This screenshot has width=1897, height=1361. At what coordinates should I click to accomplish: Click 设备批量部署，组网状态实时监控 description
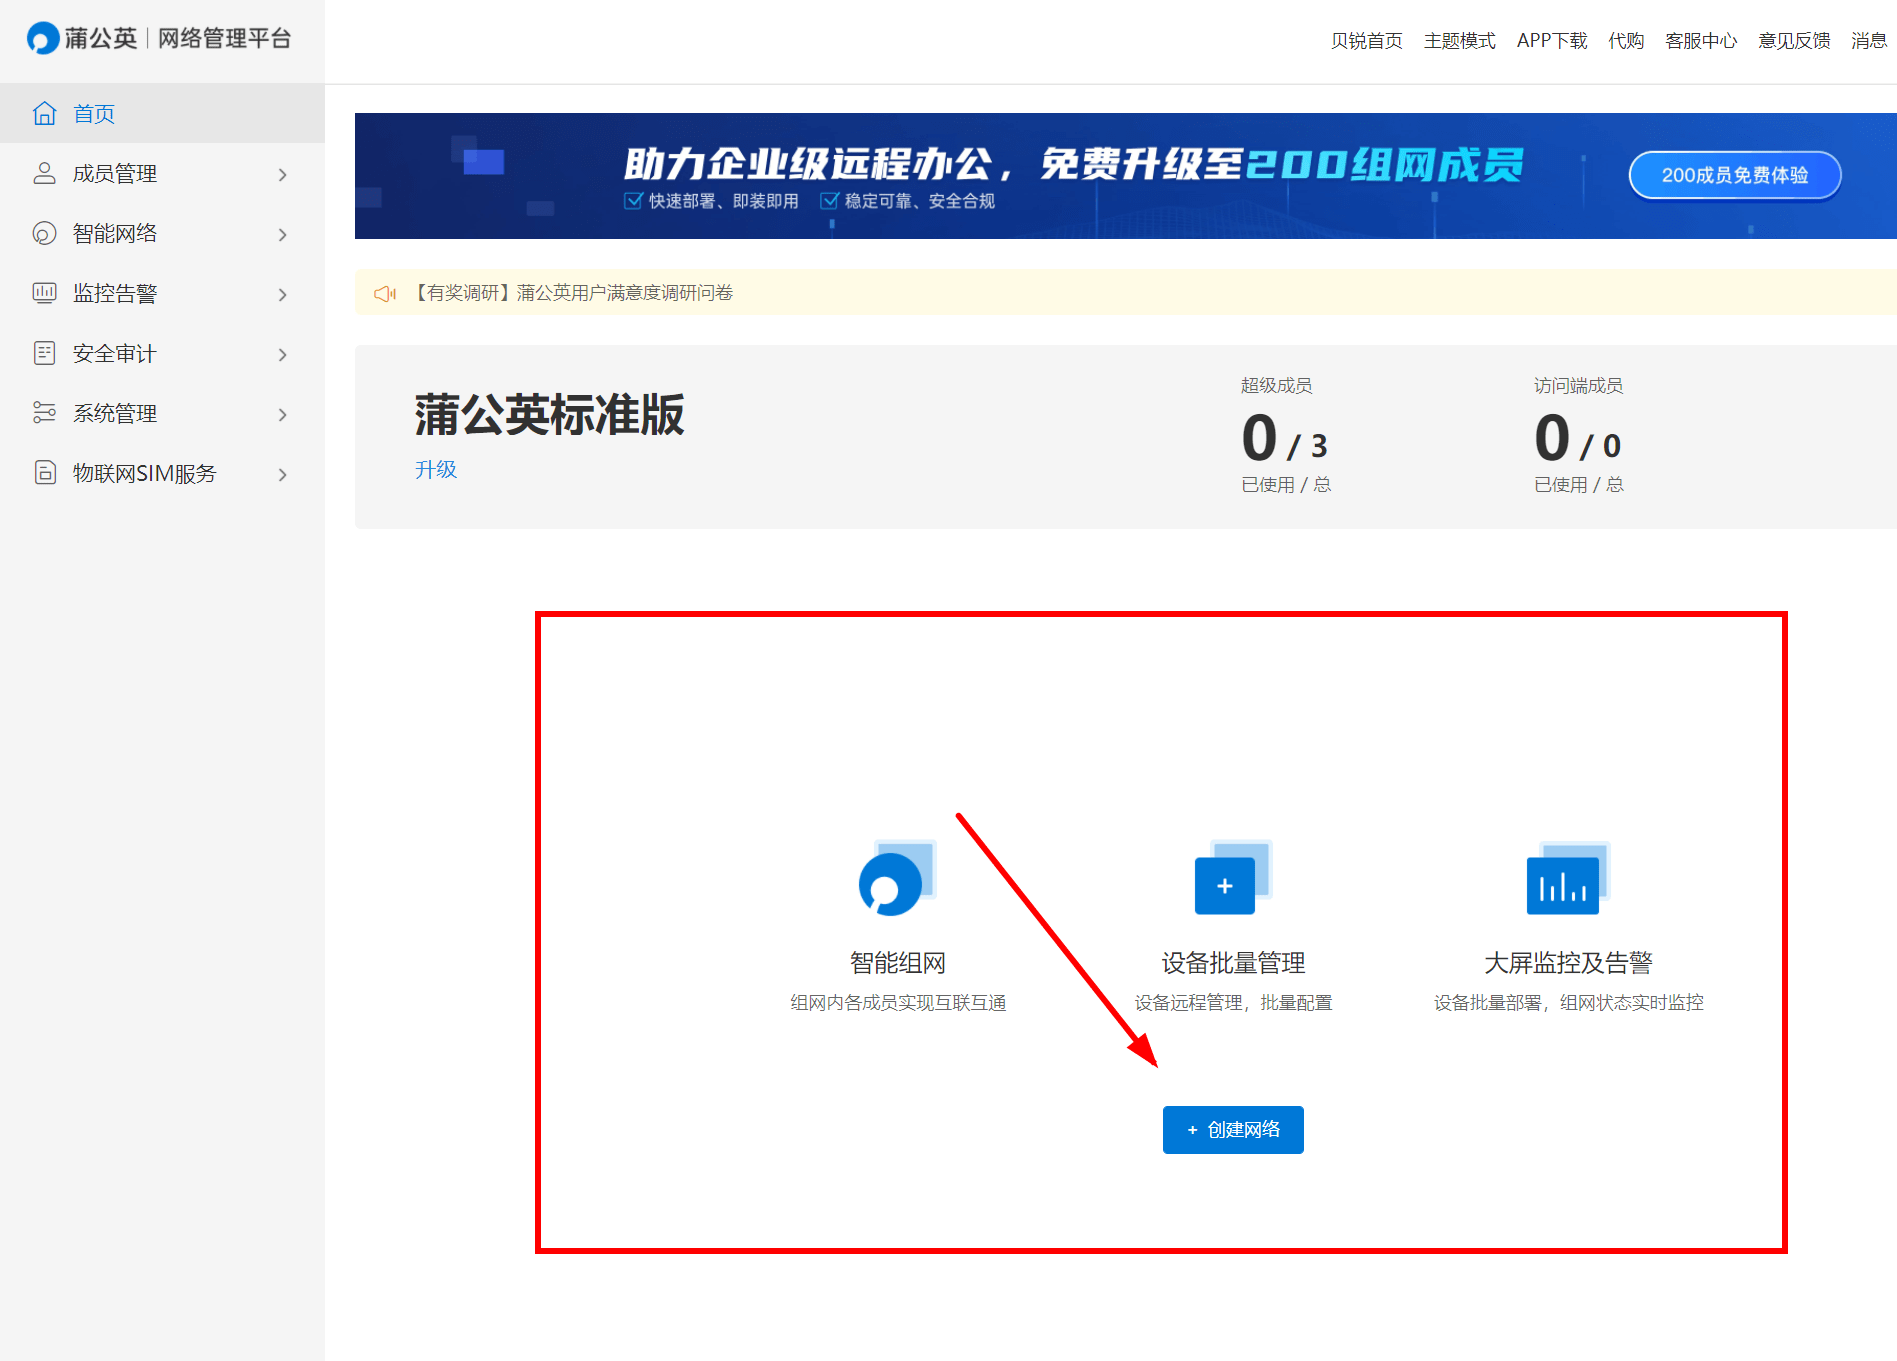(x=1568, y=1003)
